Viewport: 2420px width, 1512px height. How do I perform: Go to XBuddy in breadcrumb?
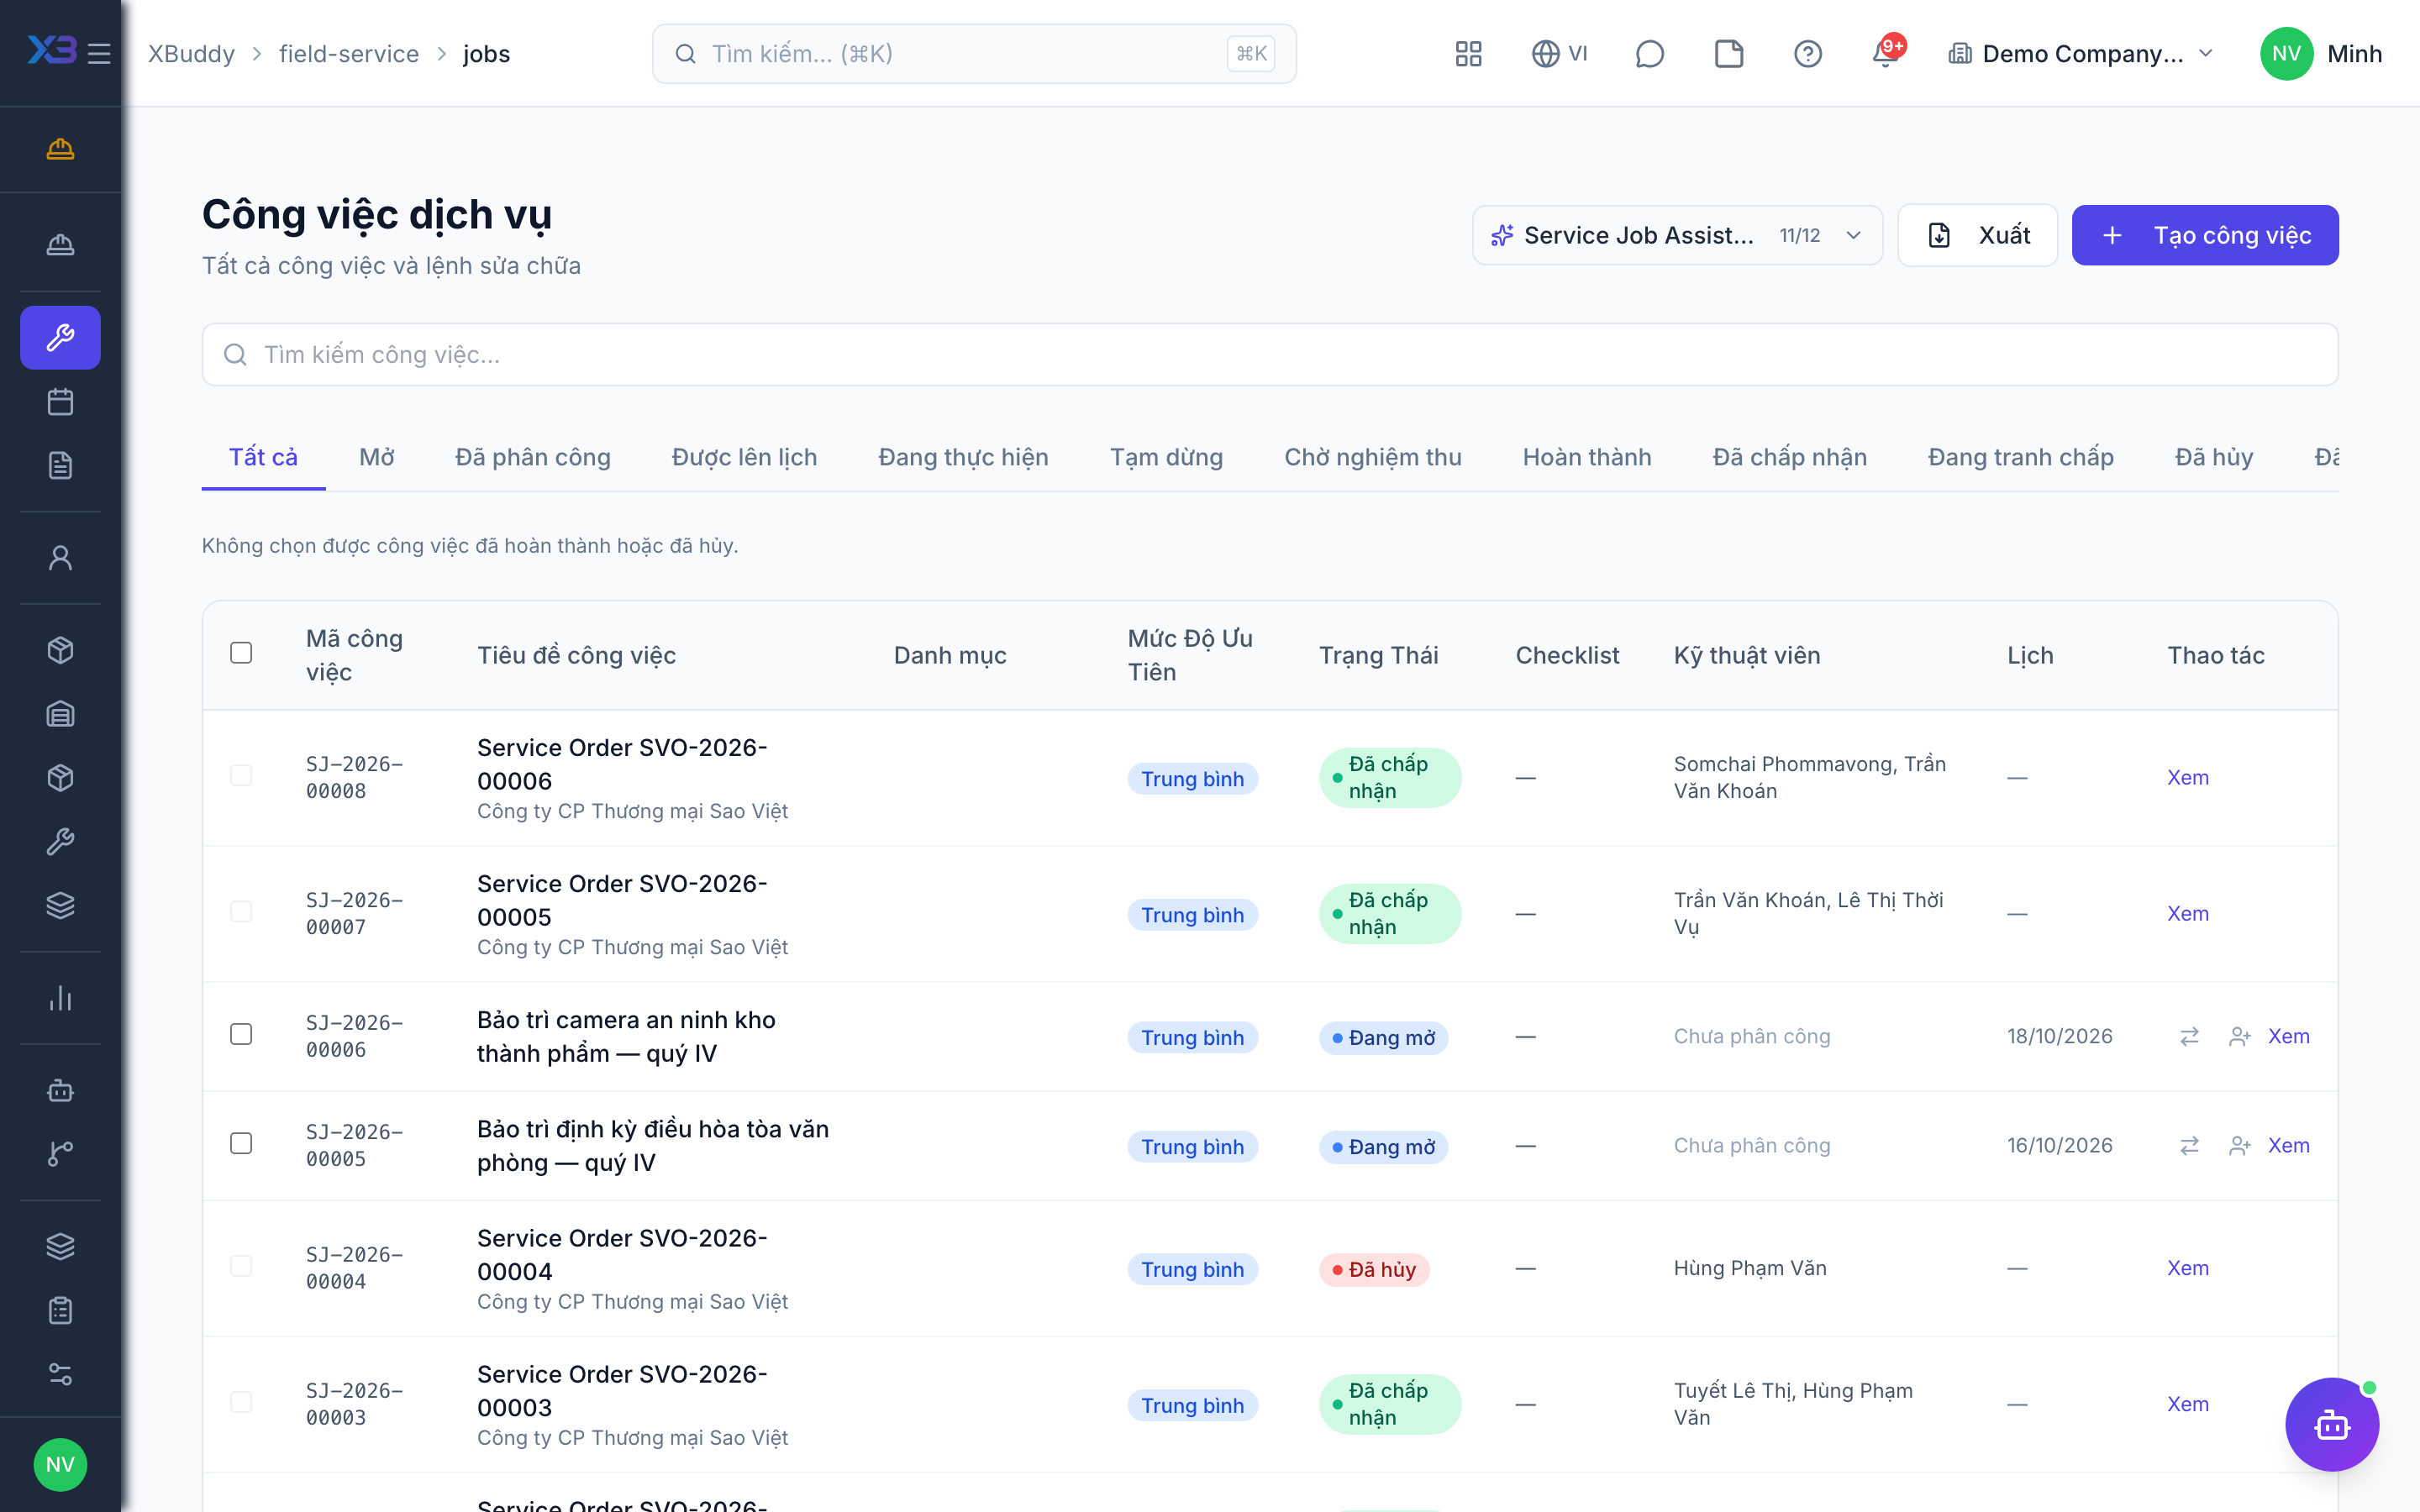click(x=191, y=54)
